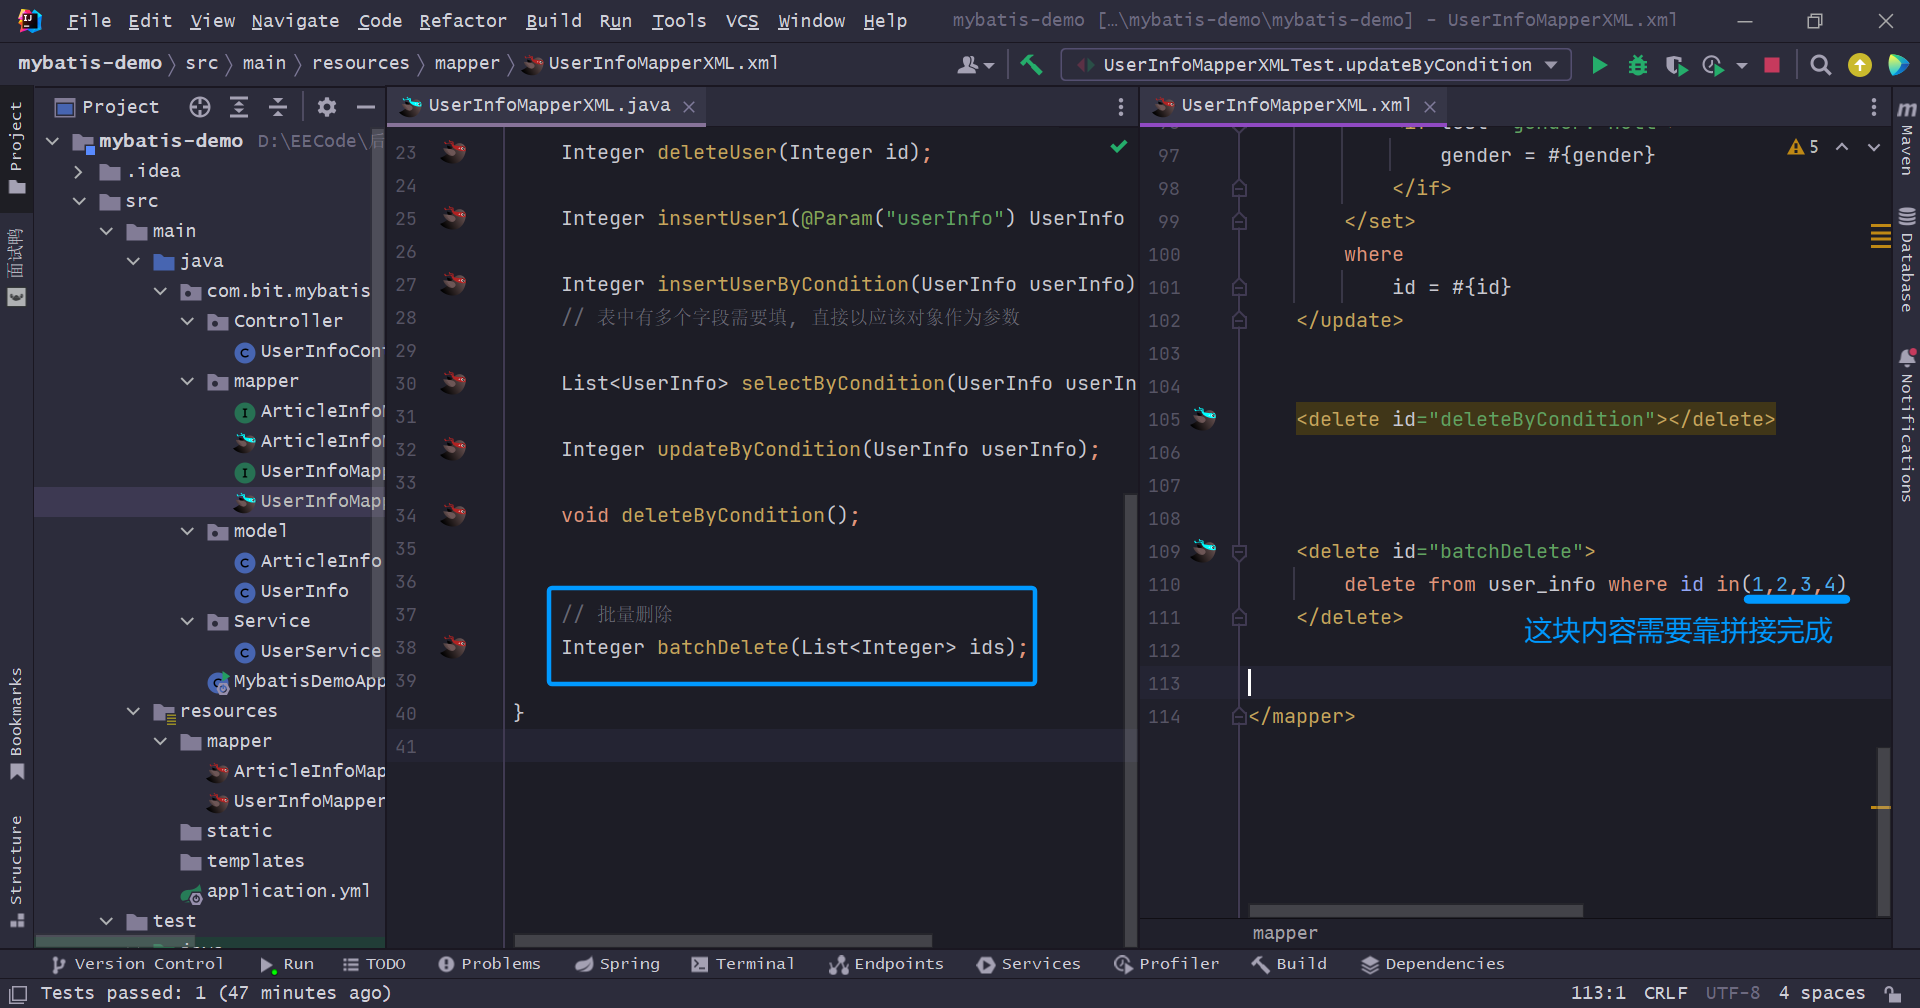Viewport: 1920px width, 1008px height.
Task: Open the Terminal tool window
Action: 742,964
